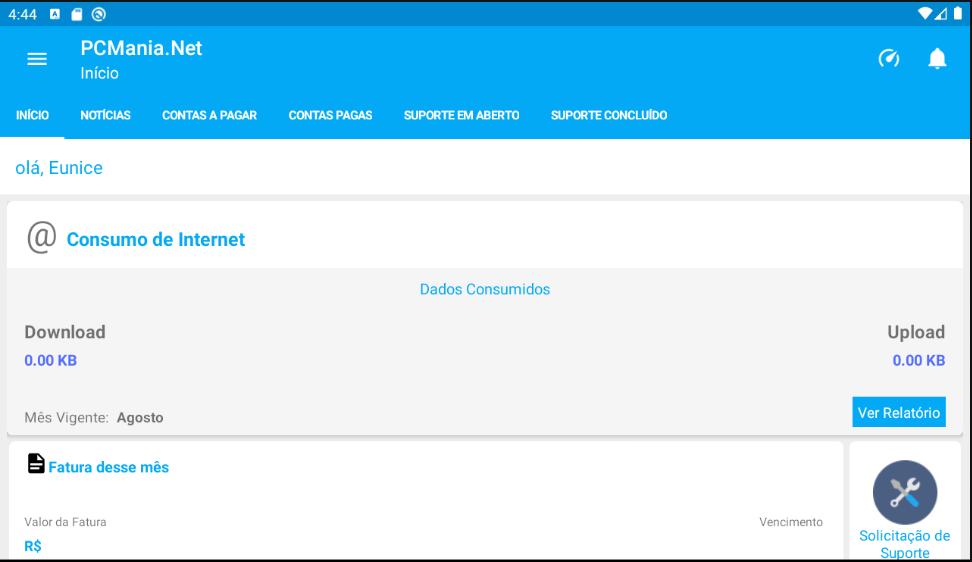Tap the cellular signal status icon
This screenshot has height=562, width=972.
(941, 14)
